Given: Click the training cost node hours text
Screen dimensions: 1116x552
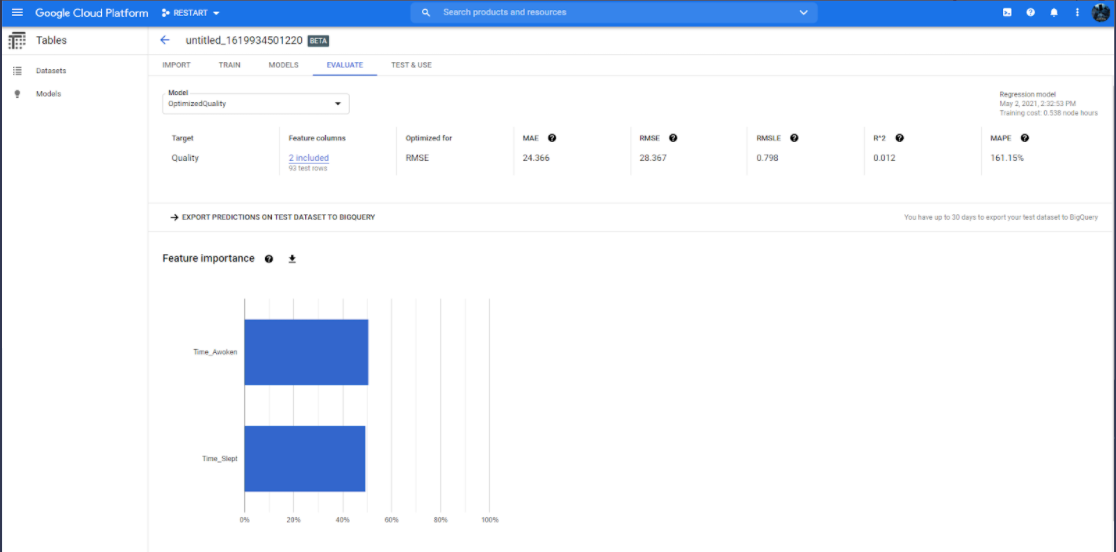Looking at the screenshot, I should pos(1048,112).
